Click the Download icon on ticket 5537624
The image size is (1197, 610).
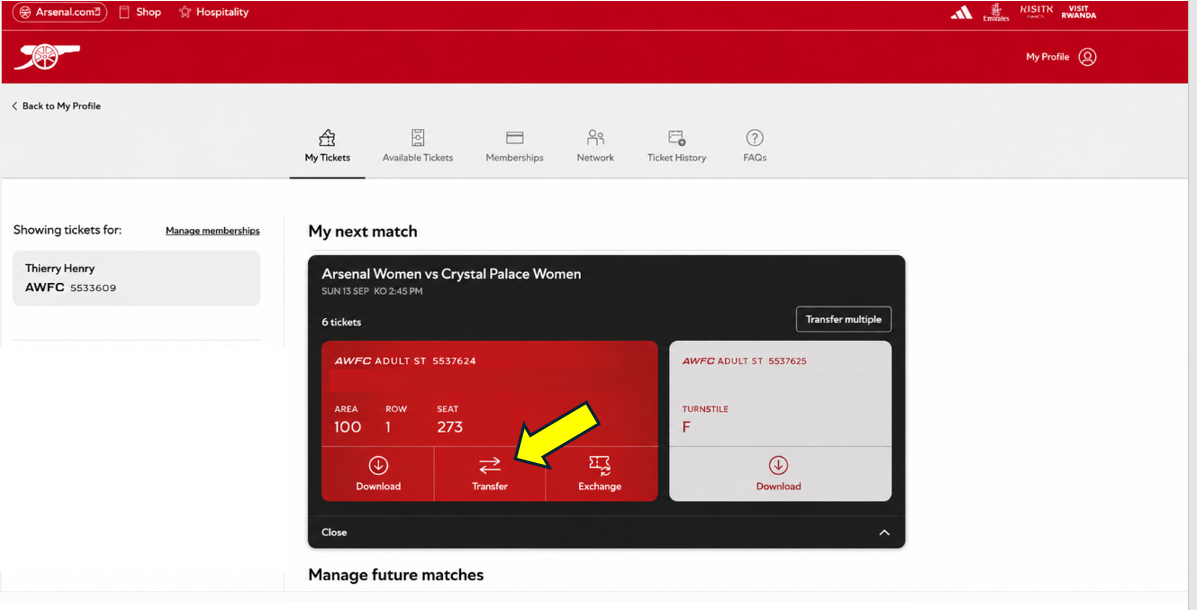point(378,465)
